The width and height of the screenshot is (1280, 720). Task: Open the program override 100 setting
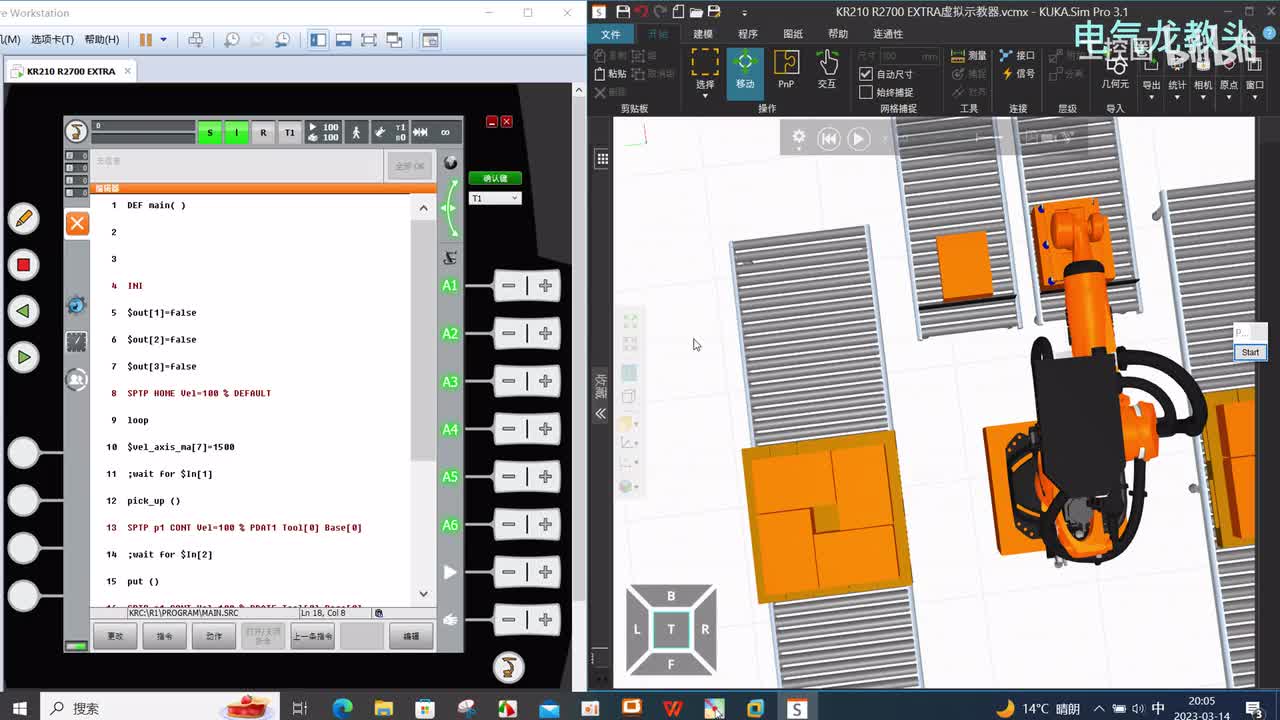click(x=323, y=132)
